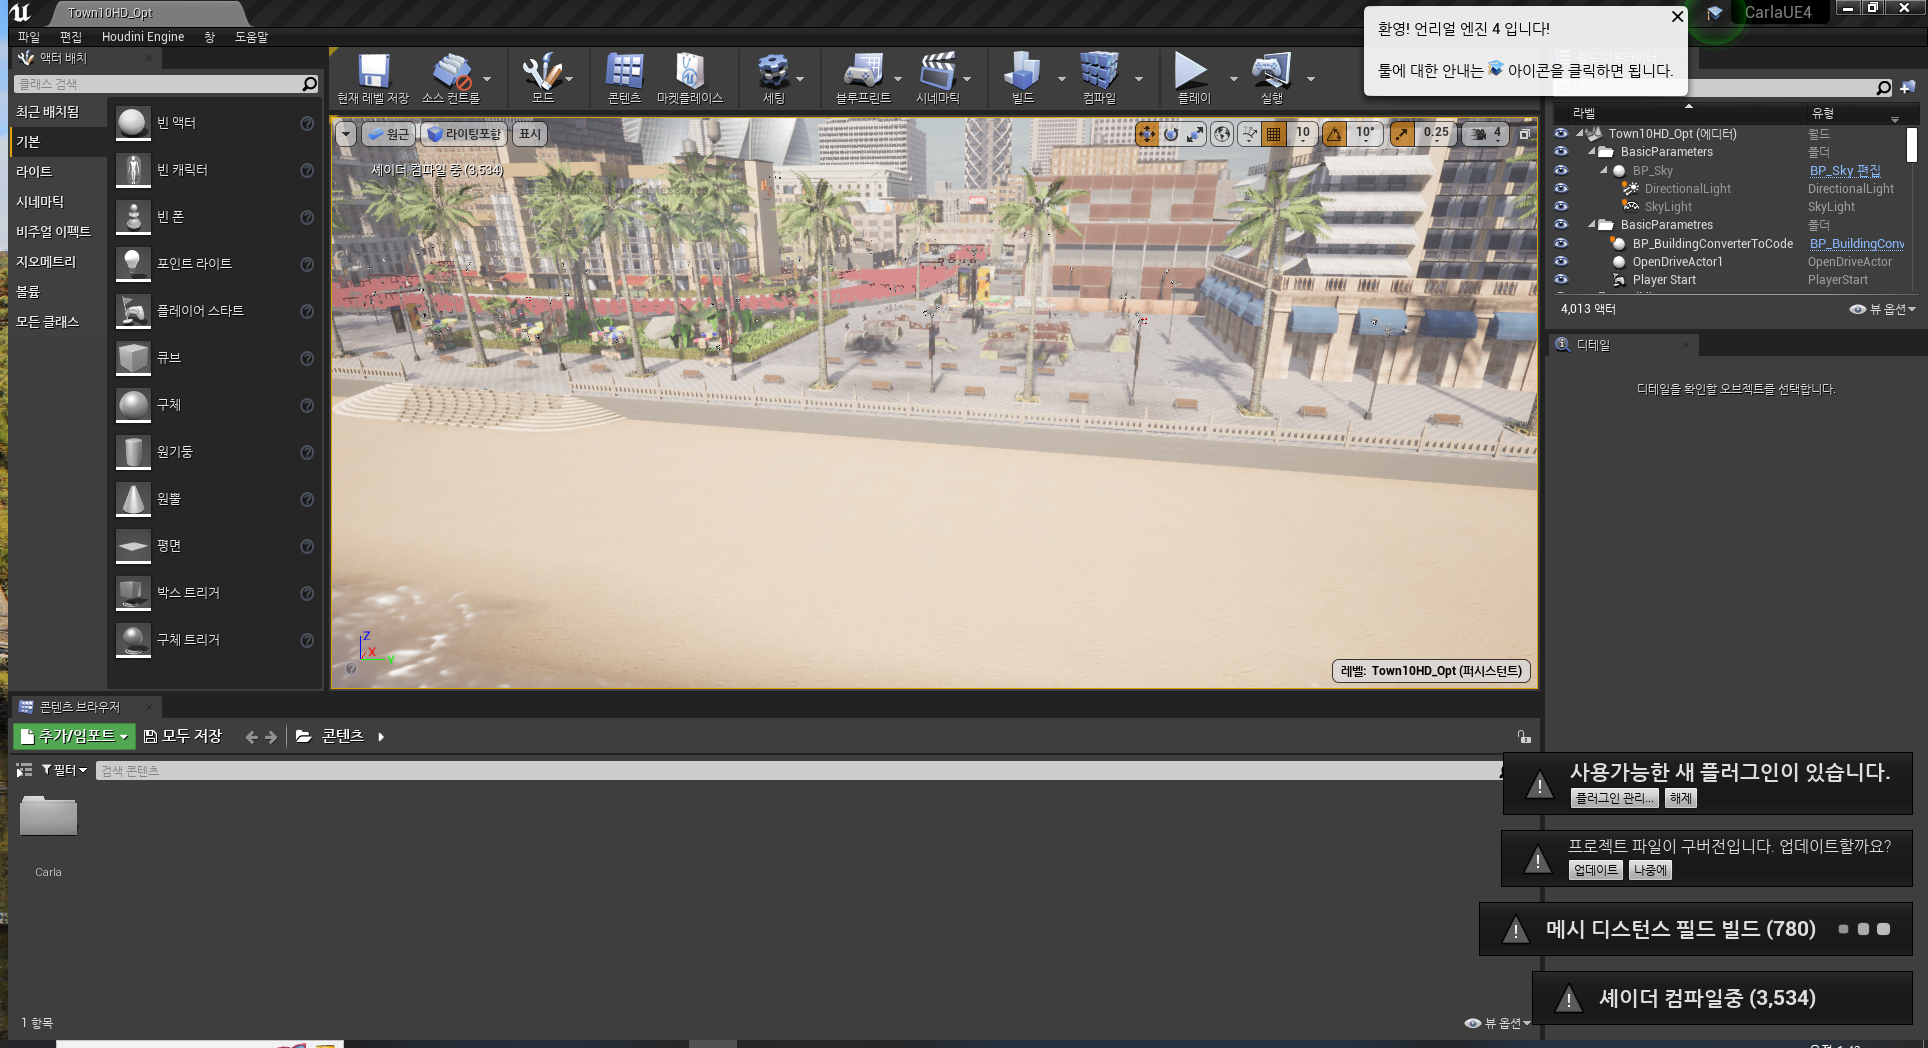This screenshot has height=1048, width=1928.
Task: Maximize viewport with corner icon
Action: tap(1525, 134)
